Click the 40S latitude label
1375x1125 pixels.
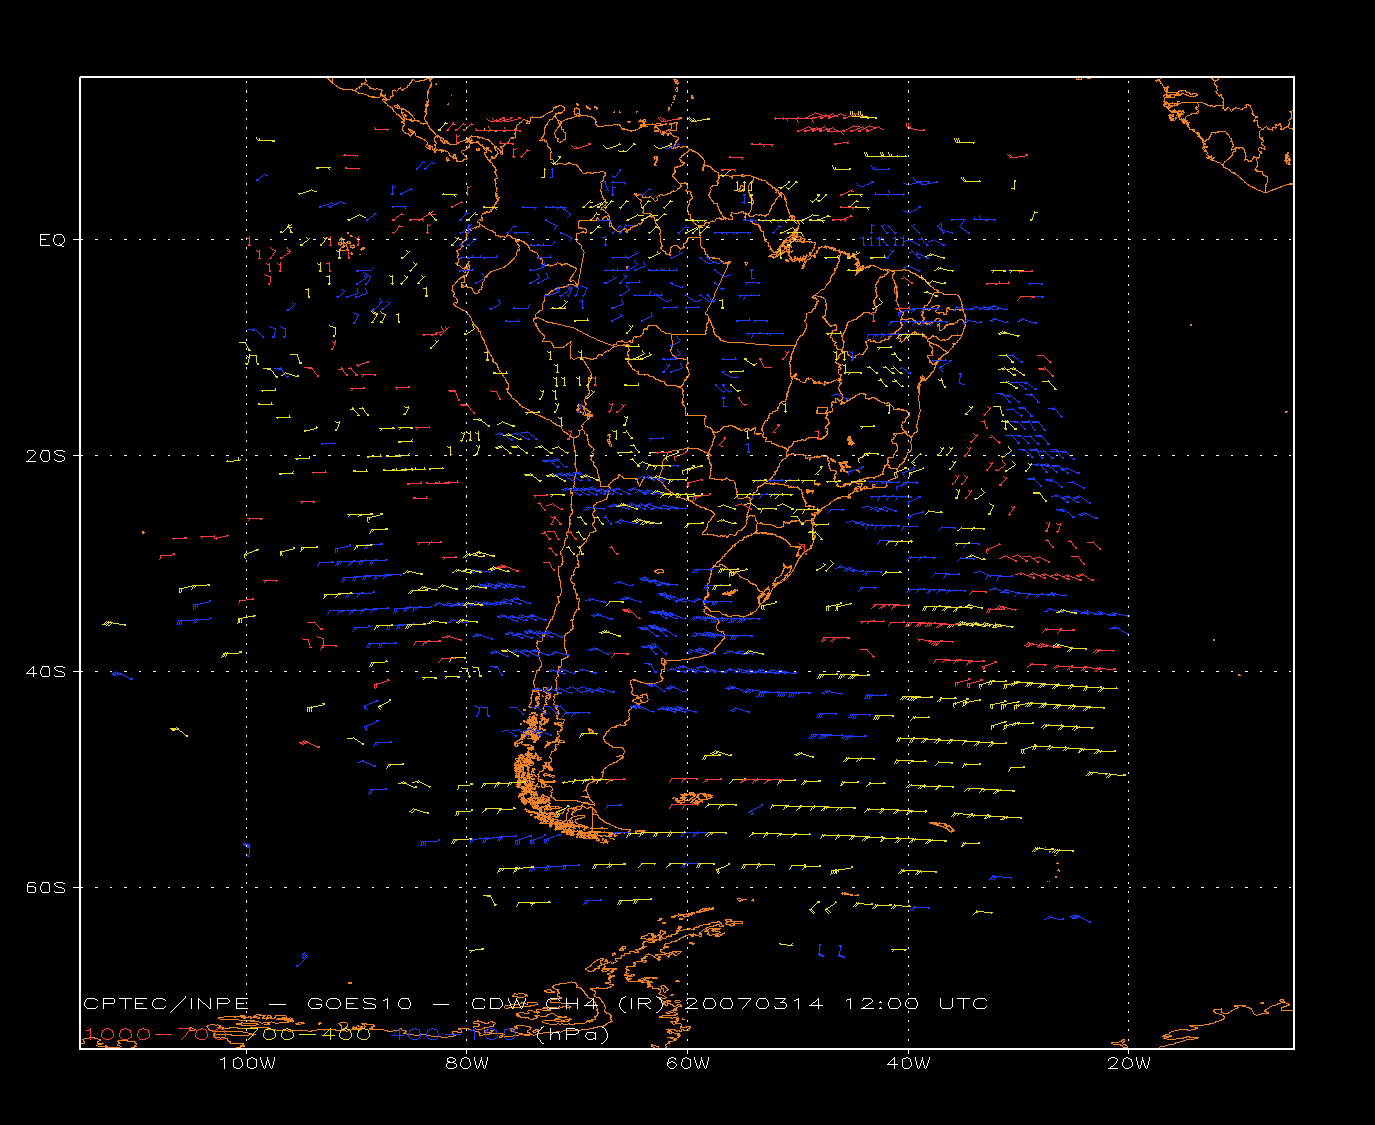tap(45, 672)
